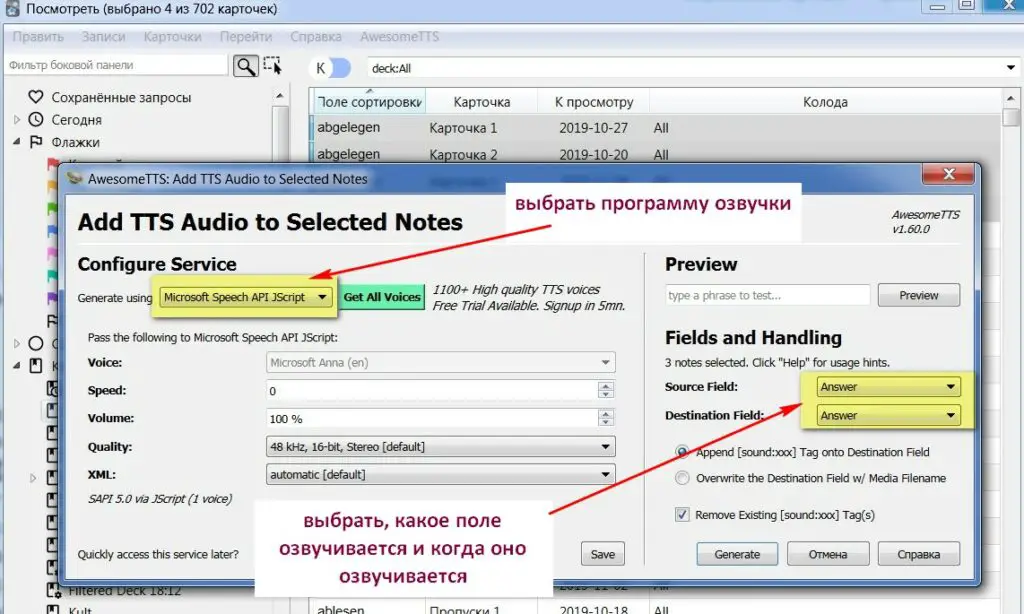This screenshot has width=1024, height=614.
Task: Click the Speed value field
Action: coord(432,391)
